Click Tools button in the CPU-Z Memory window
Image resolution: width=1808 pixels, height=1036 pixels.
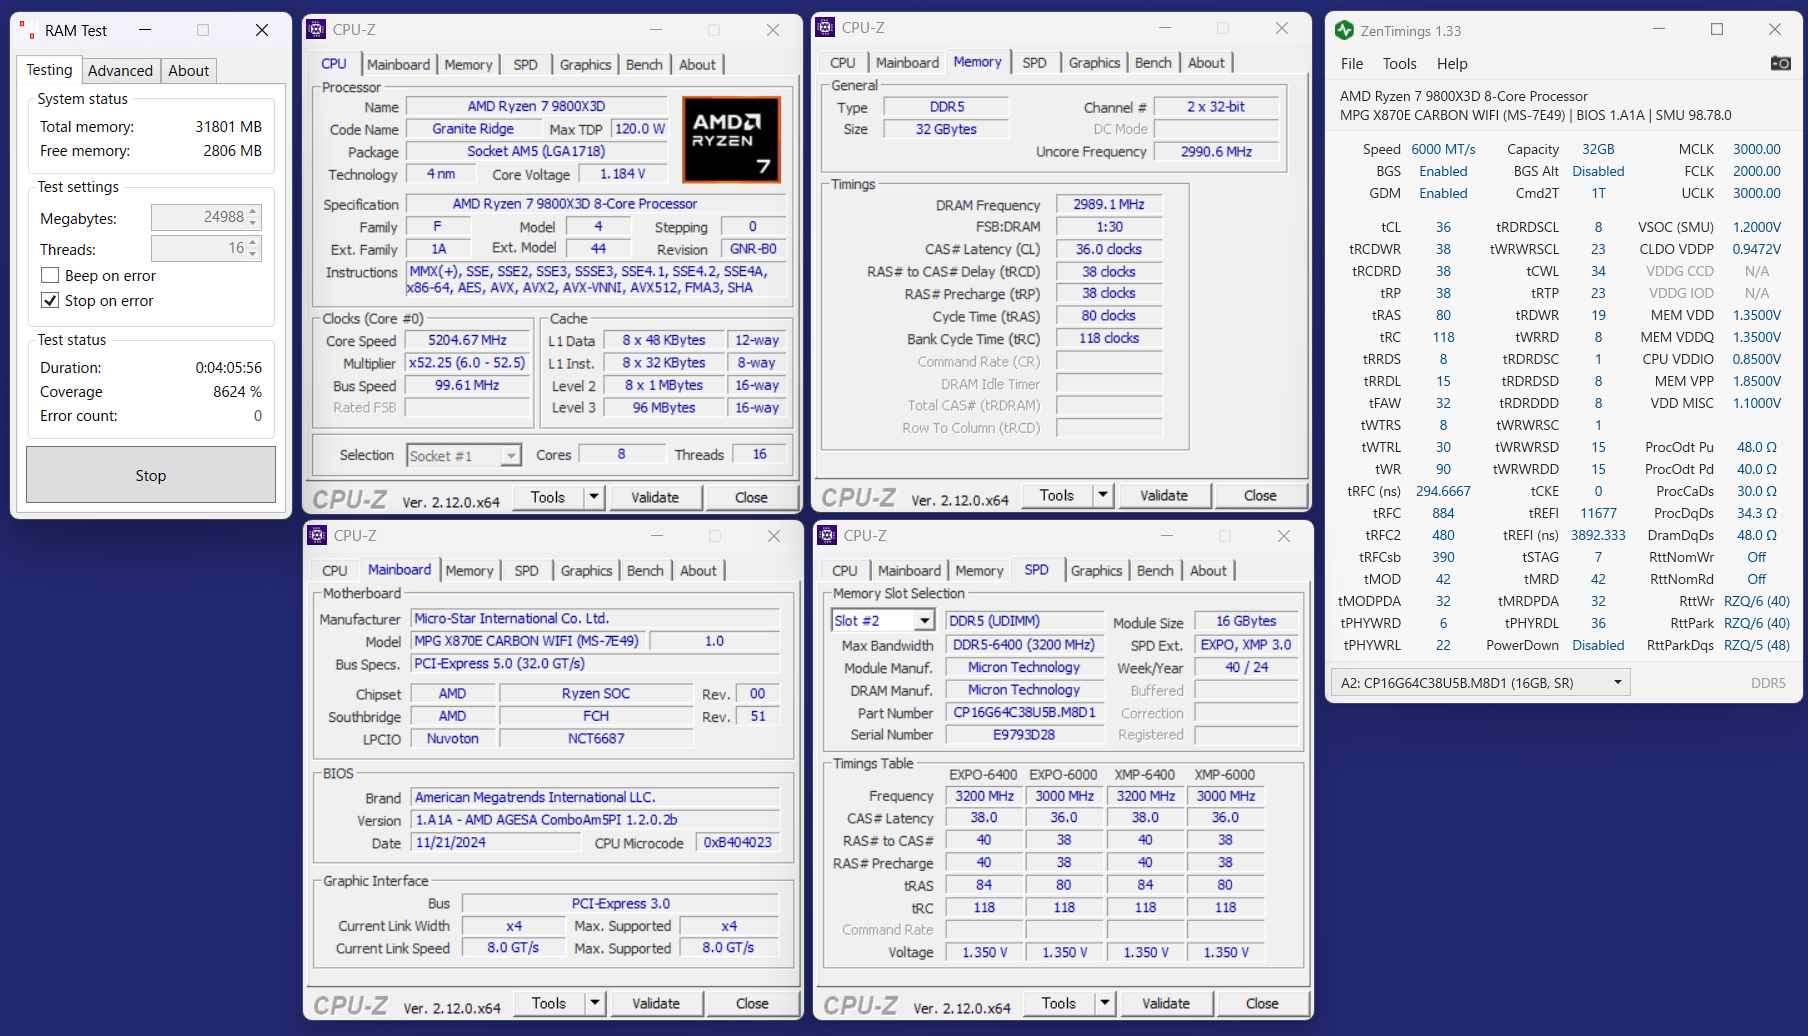point(1057,495)
